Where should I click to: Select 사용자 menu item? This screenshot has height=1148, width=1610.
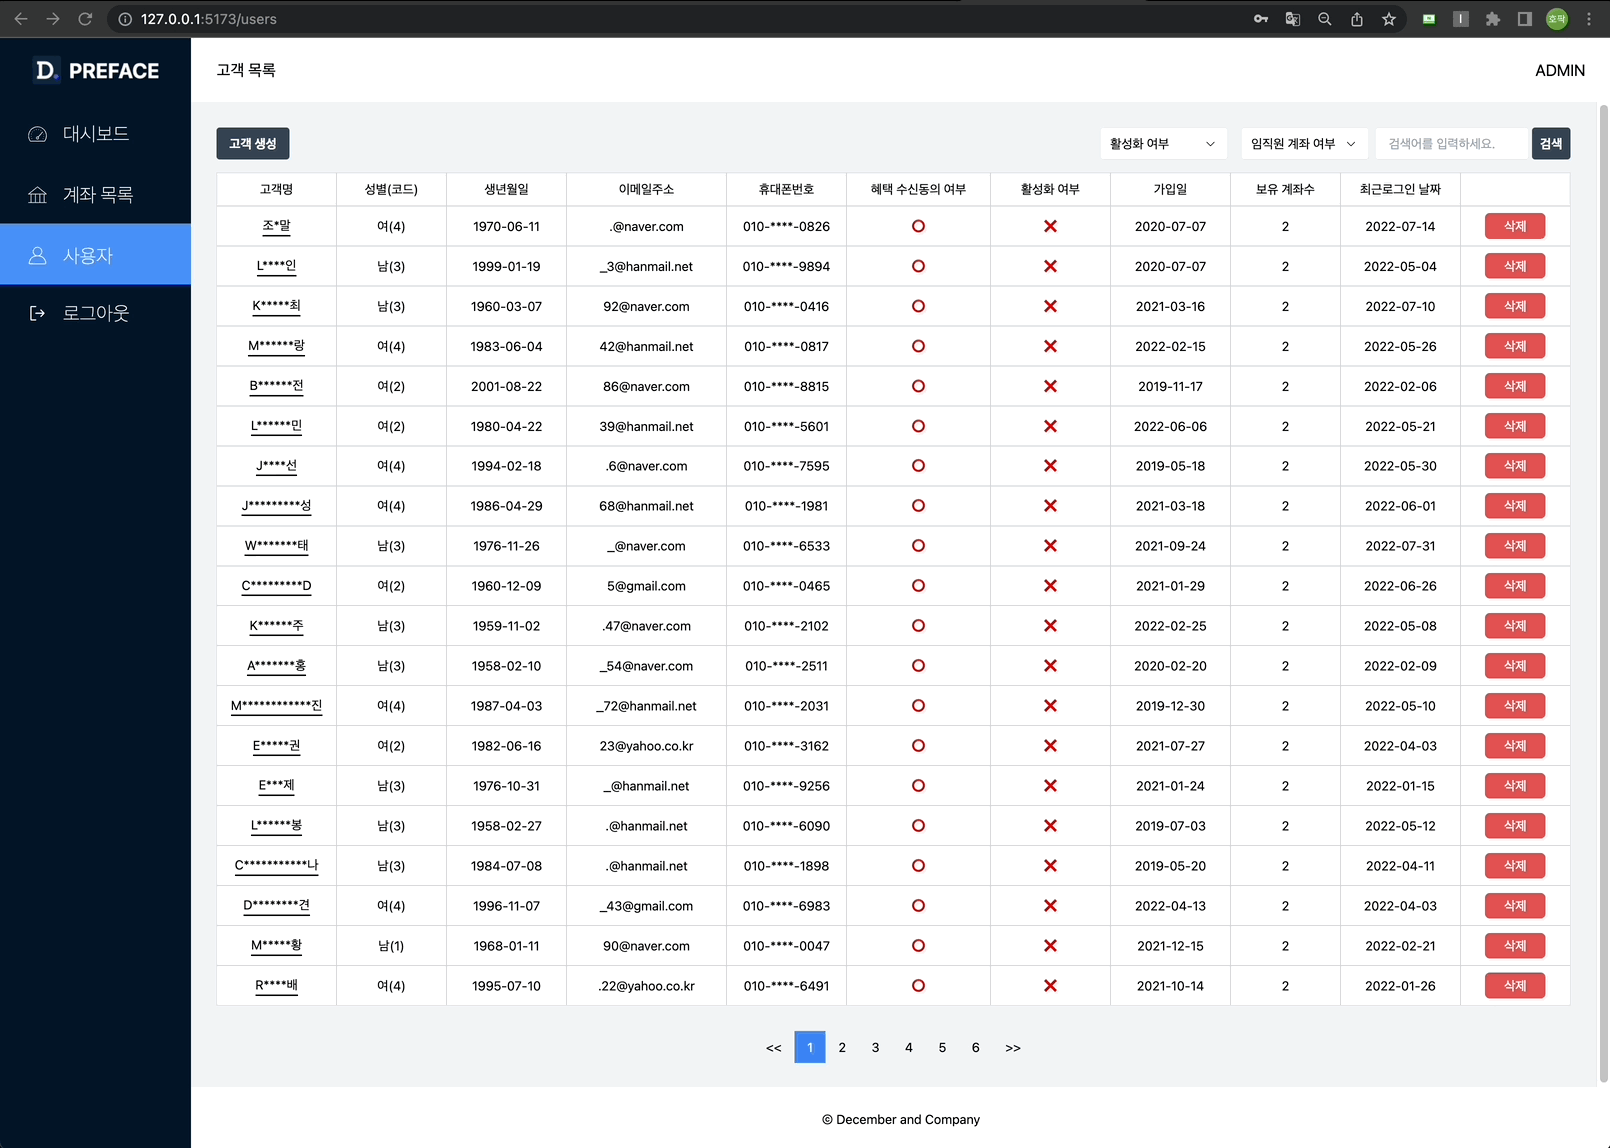pyautogui.click(x=95, y=255)
